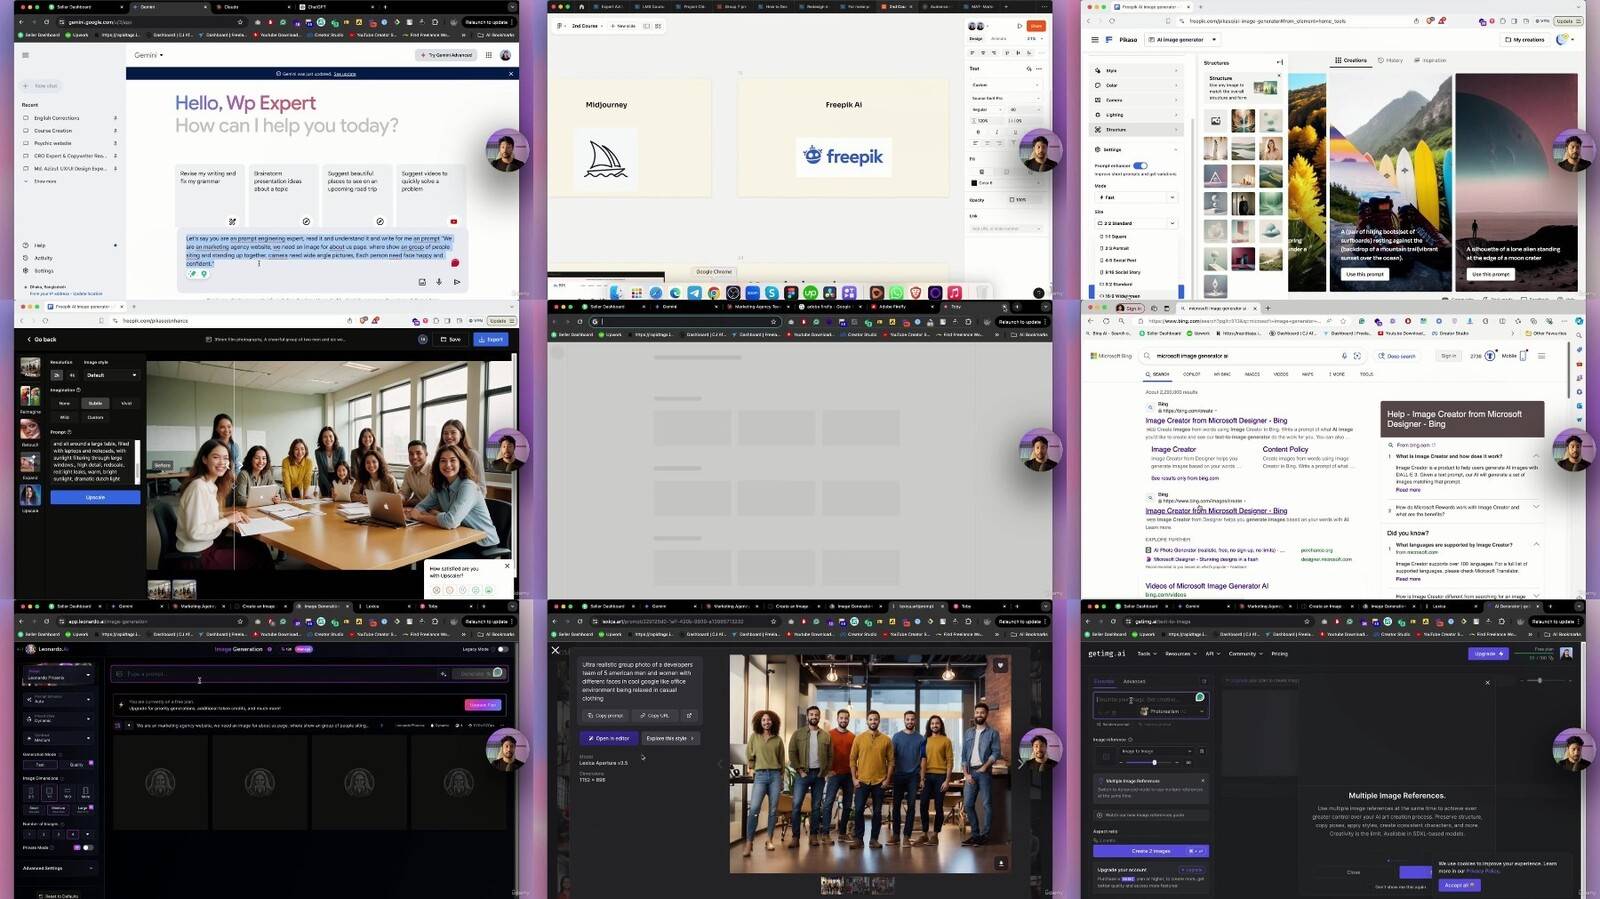Click the upload structure image tile
1600x899 pixels.
point(1215,121)
